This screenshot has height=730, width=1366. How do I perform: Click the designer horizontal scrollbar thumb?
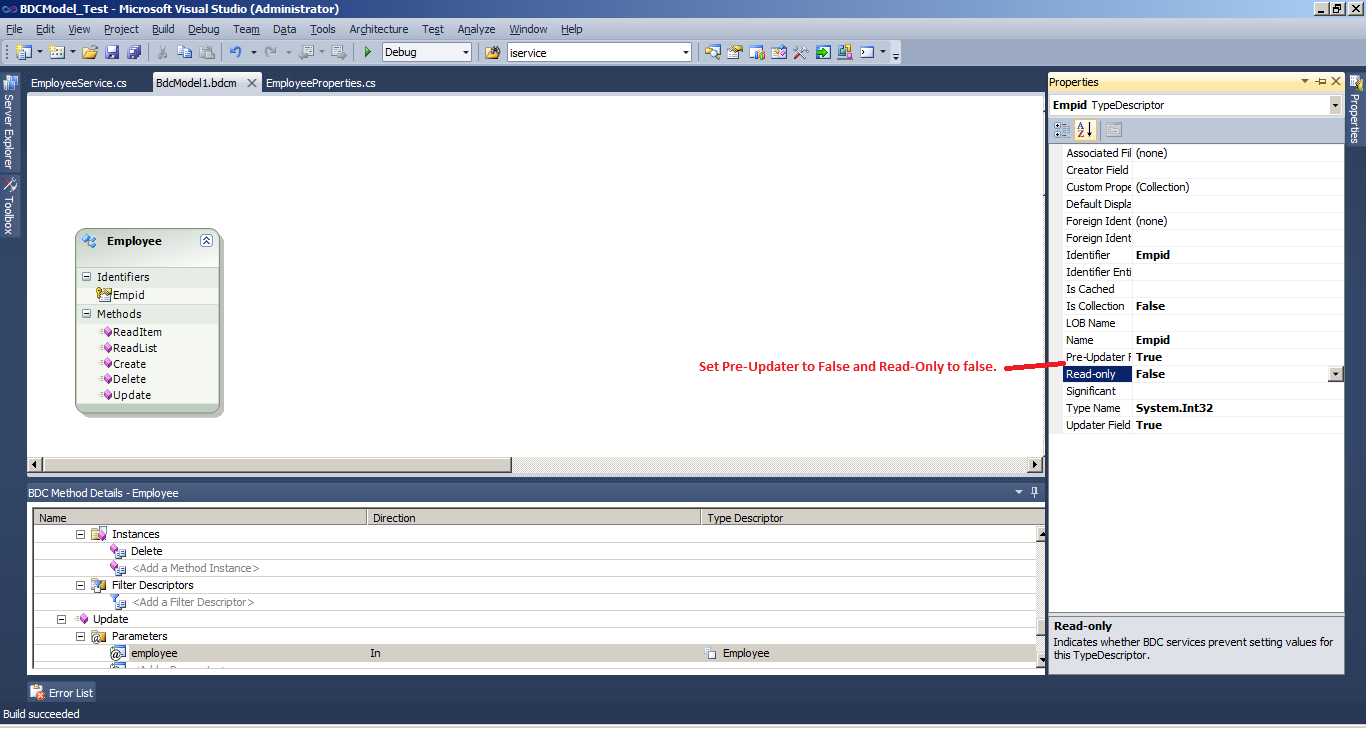[x=277, y=465]
